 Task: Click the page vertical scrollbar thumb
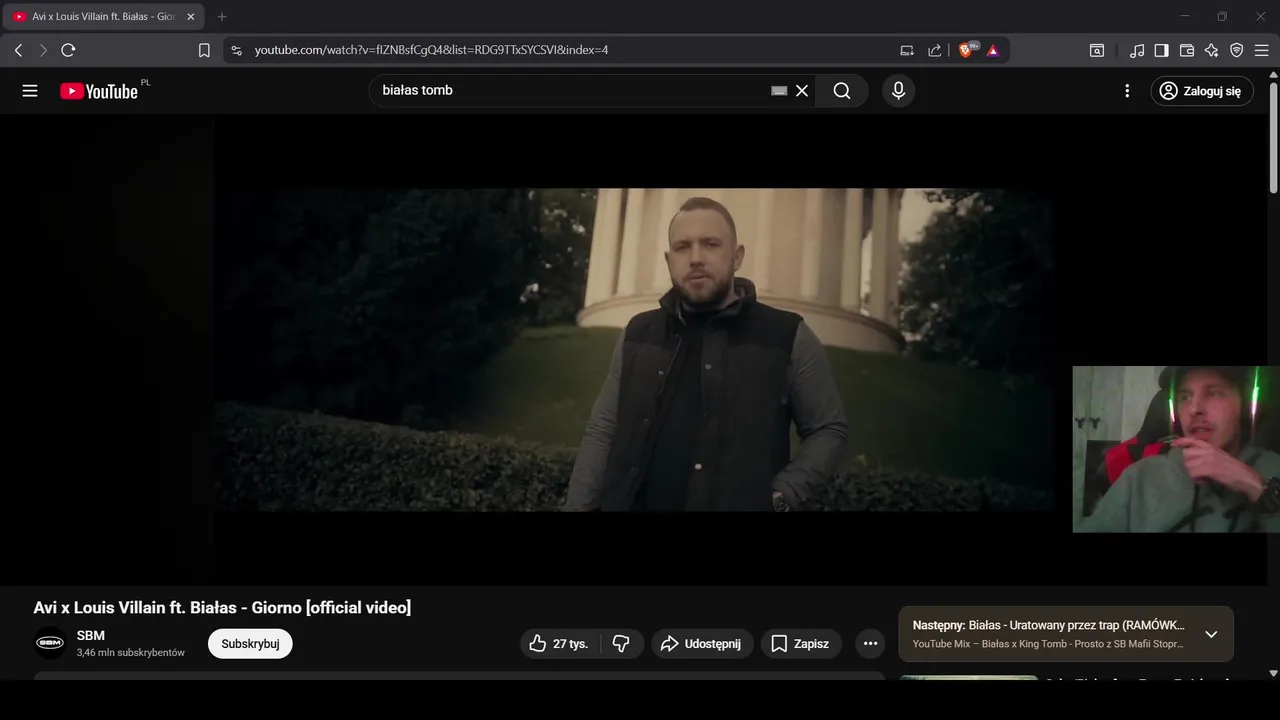pyautogui.click(x=1273, y=136)
